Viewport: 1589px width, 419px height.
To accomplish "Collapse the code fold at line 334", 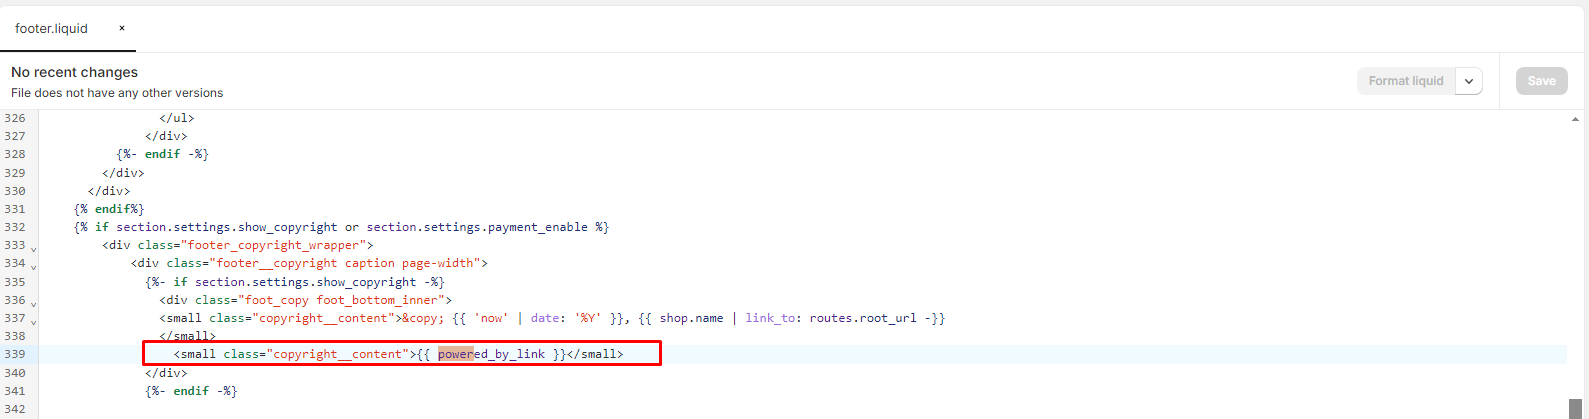I will 33,266.
